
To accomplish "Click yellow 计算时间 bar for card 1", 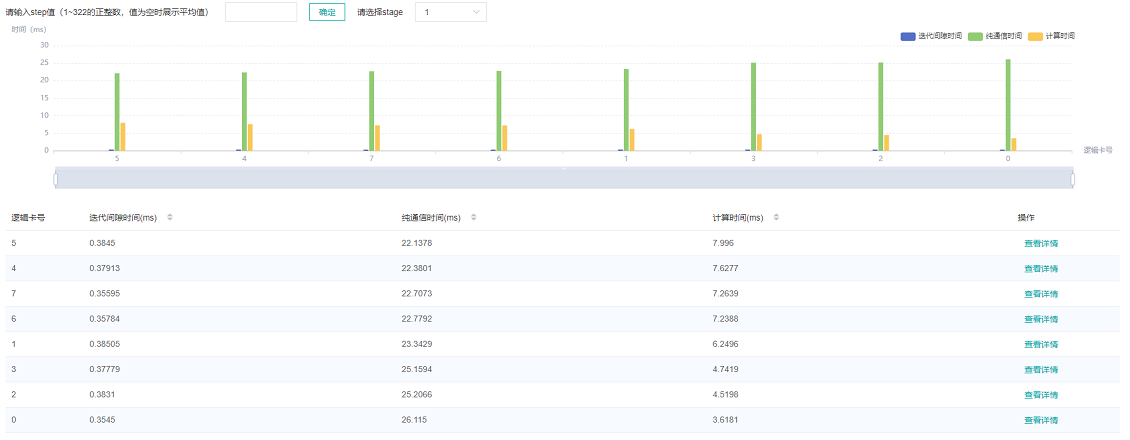I will [x=632, y=140].
